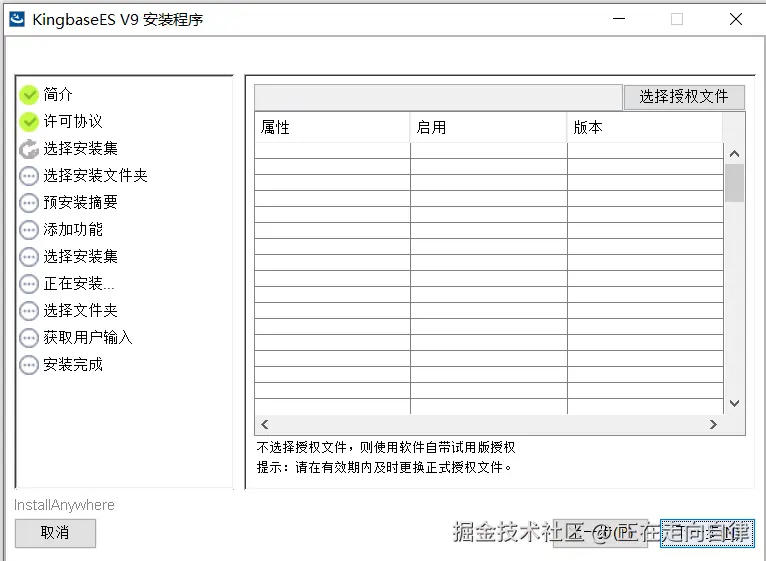Click the pending circle icon beside 获取用户输入
The width and height of the screenshot is (766, 561).
29,338
